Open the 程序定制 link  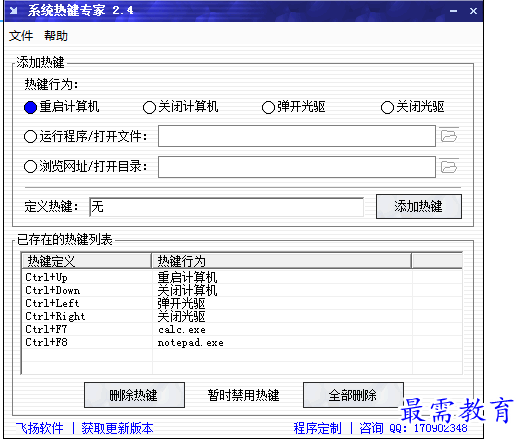[317, 428]
